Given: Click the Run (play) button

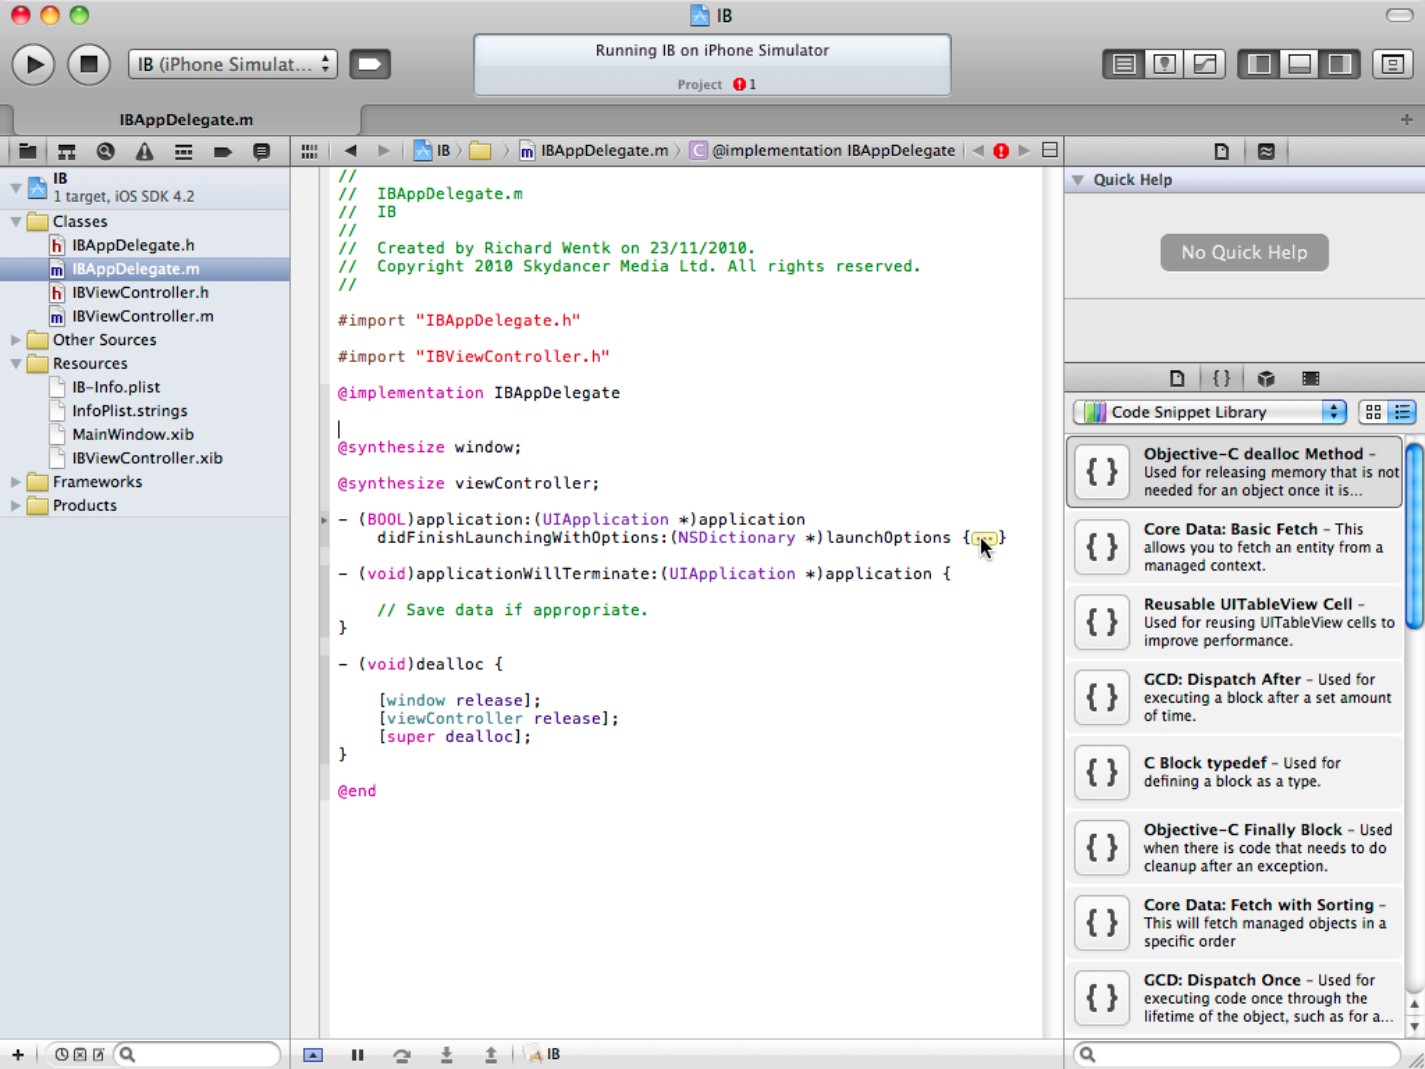Looking at the screenshot, I should tap(33, 64).
